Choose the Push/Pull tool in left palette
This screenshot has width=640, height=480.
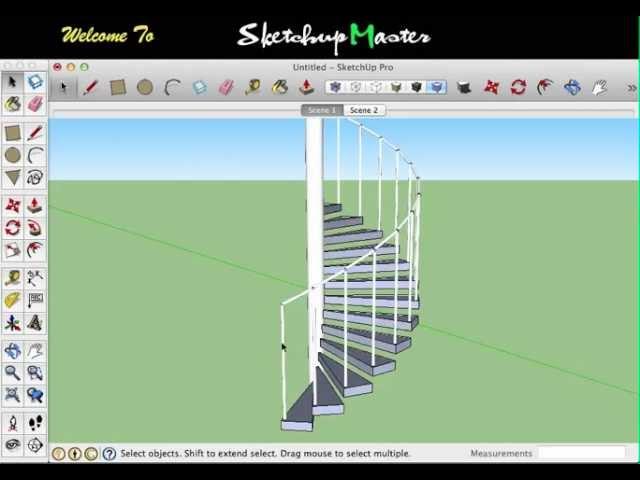[x=35, y=205]
